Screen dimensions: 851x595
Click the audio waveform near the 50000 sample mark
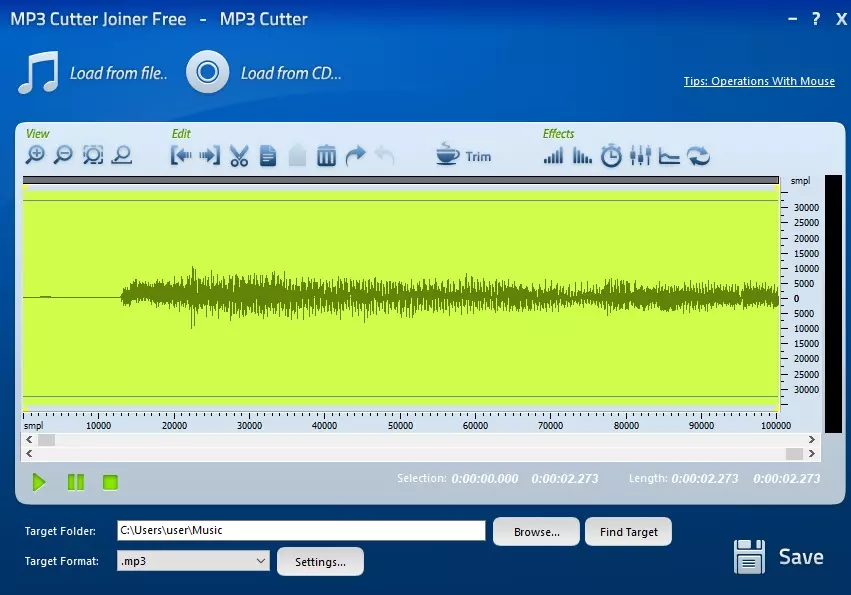[400, 298]
